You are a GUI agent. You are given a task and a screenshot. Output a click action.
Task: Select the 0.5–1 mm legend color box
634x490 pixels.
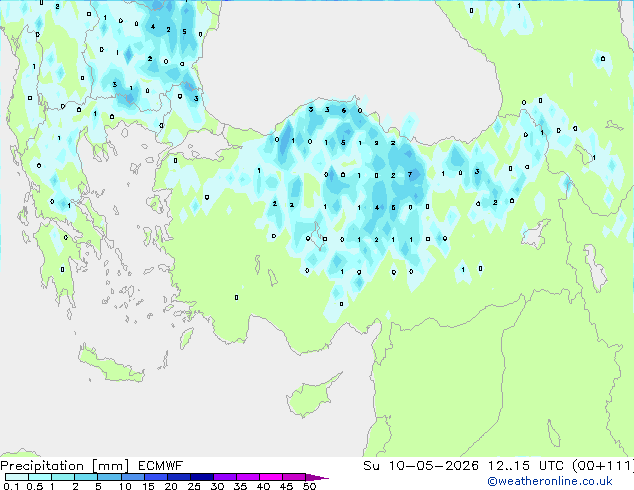coord(40,477)
